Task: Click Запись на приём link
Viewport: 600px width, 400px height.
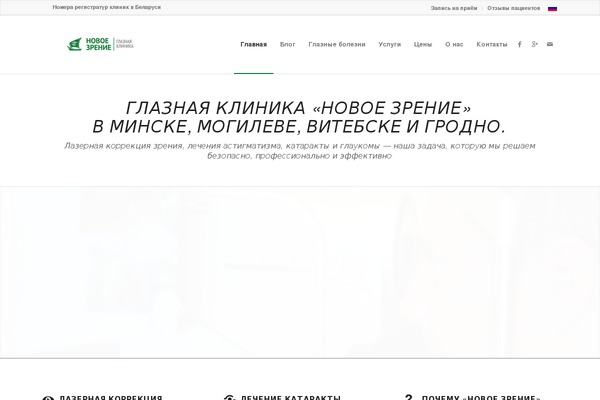Action: pyautogui.click(x=454, y=8)
